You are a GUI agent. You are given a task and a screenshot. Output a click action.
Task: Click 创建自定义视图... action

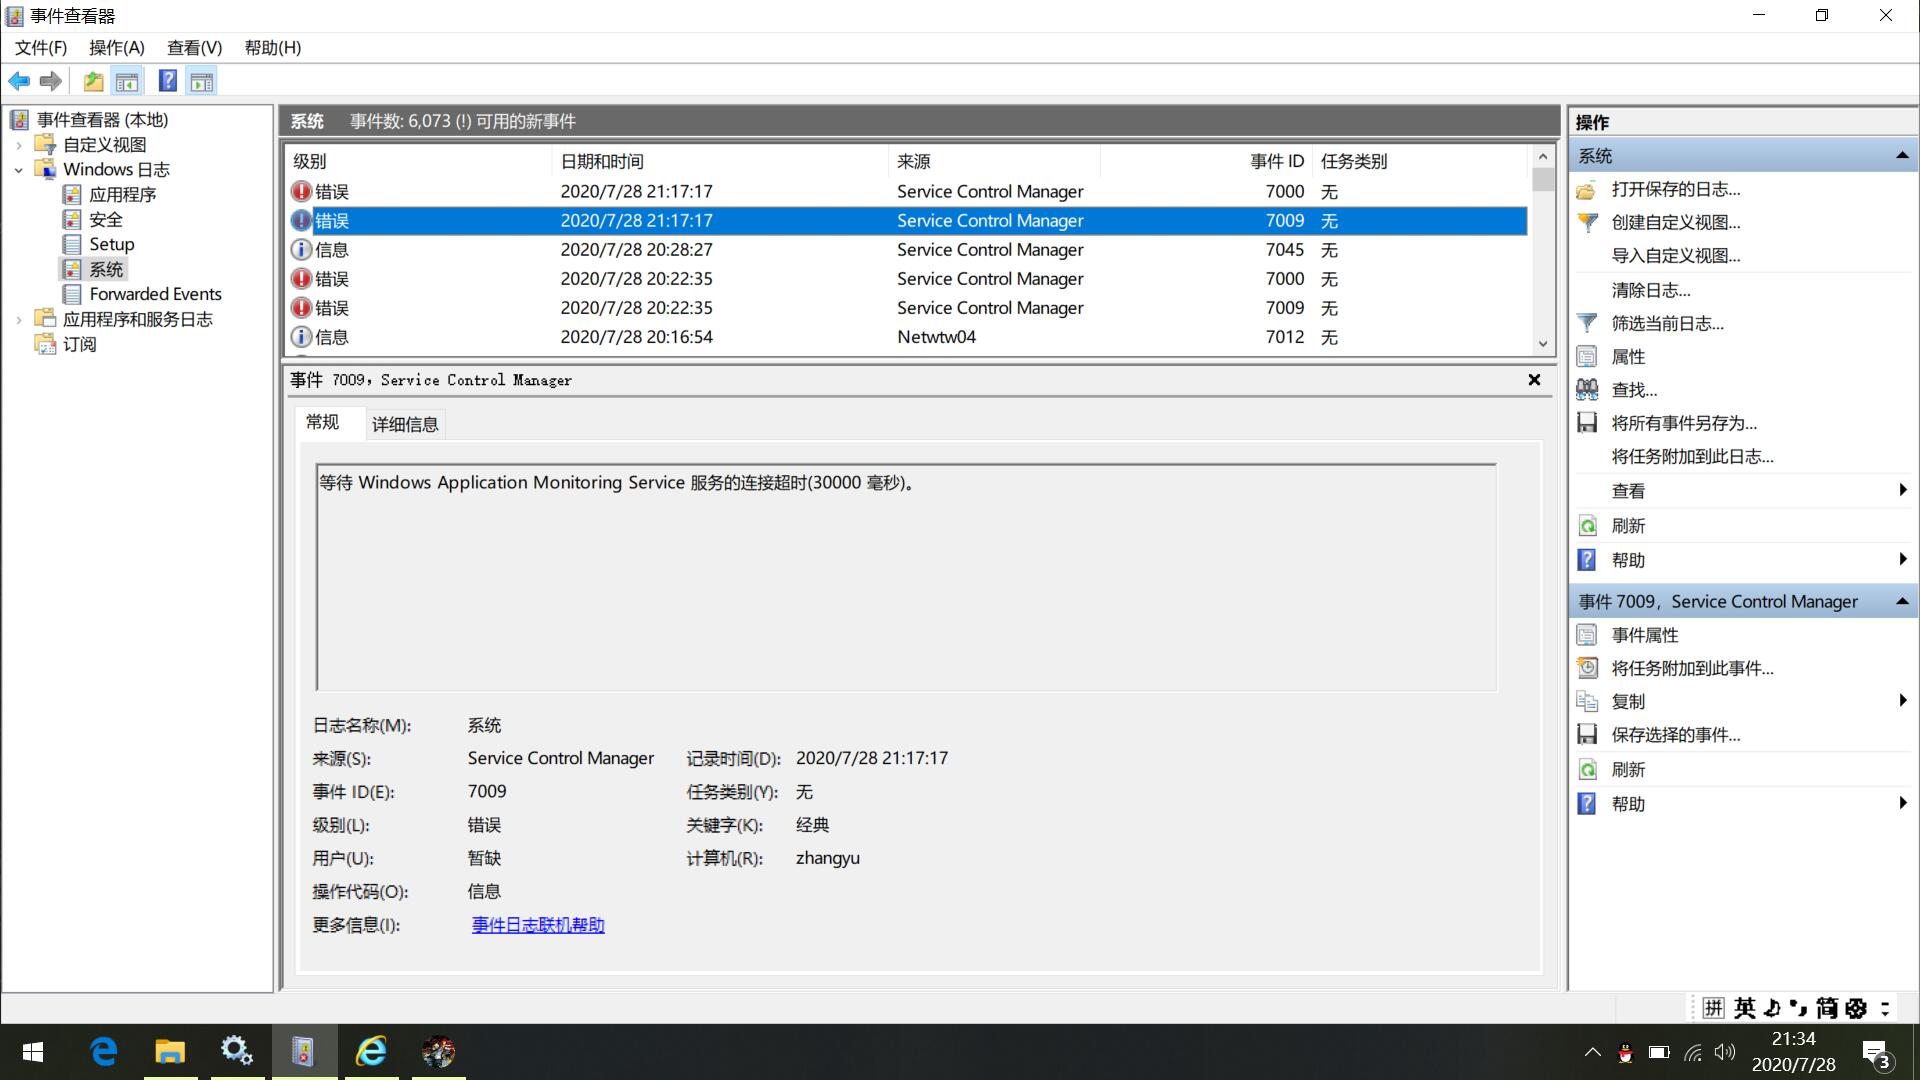[x=1675, y=222]
